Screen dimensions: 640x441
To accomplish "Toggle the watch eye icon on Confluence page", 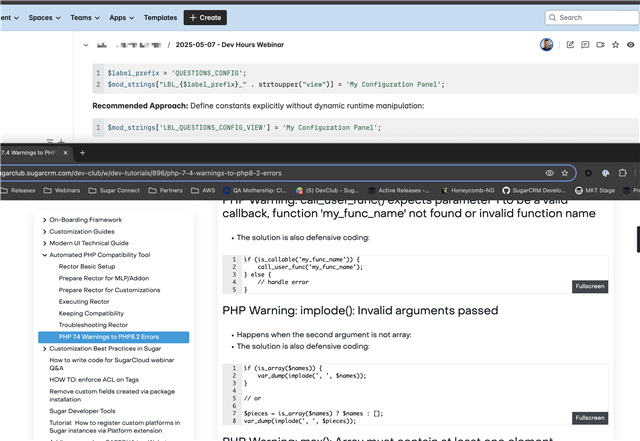I will 631,45.
